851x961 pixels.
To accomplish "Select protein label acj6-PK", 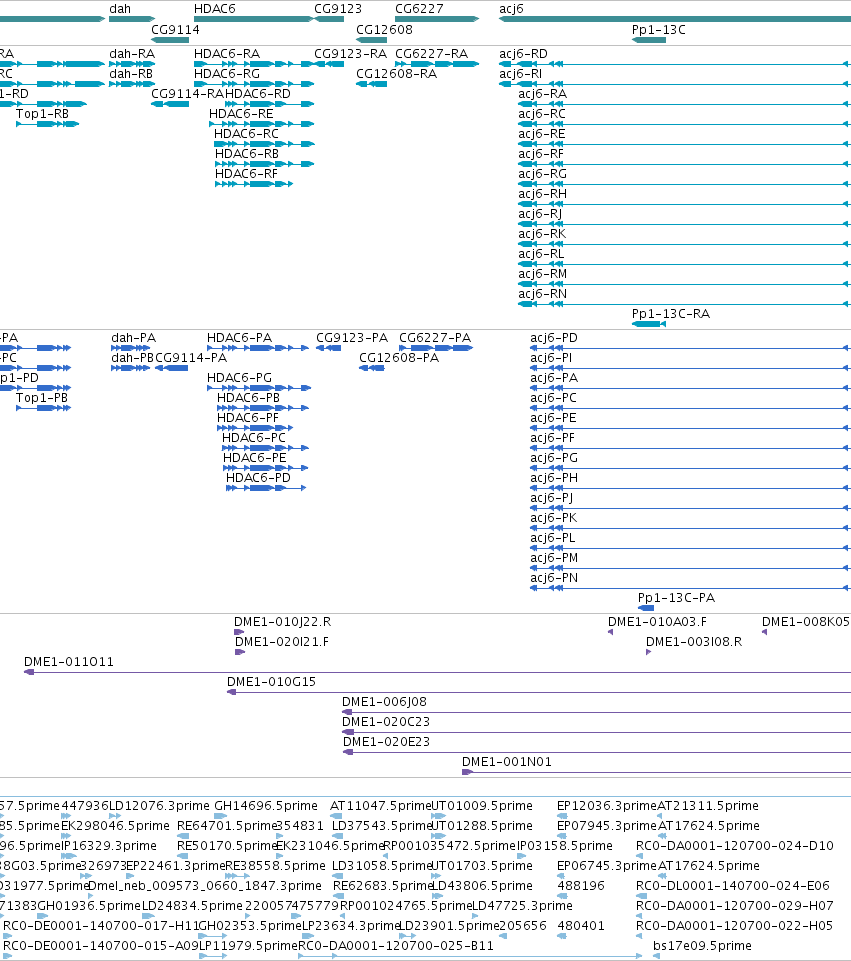I will pyautogui.click(x=554, y=518).
